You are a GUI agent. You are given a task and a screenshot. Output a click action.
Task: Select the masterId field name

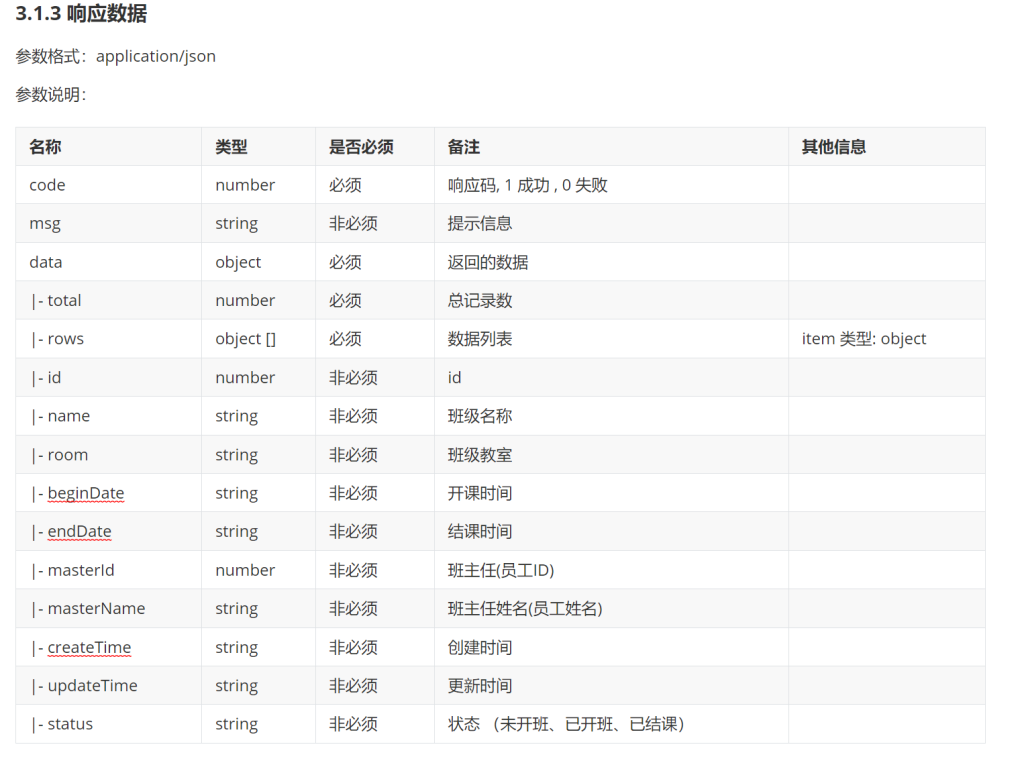[80, 570]
